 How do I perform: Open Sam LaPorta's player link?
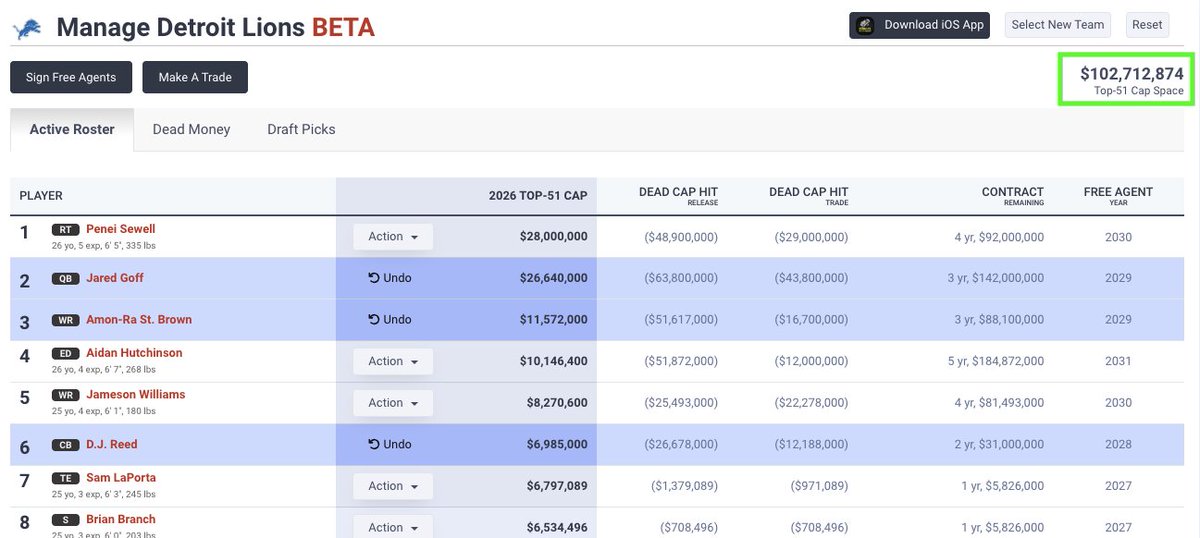pyautogui.click(x=121, y=478)
